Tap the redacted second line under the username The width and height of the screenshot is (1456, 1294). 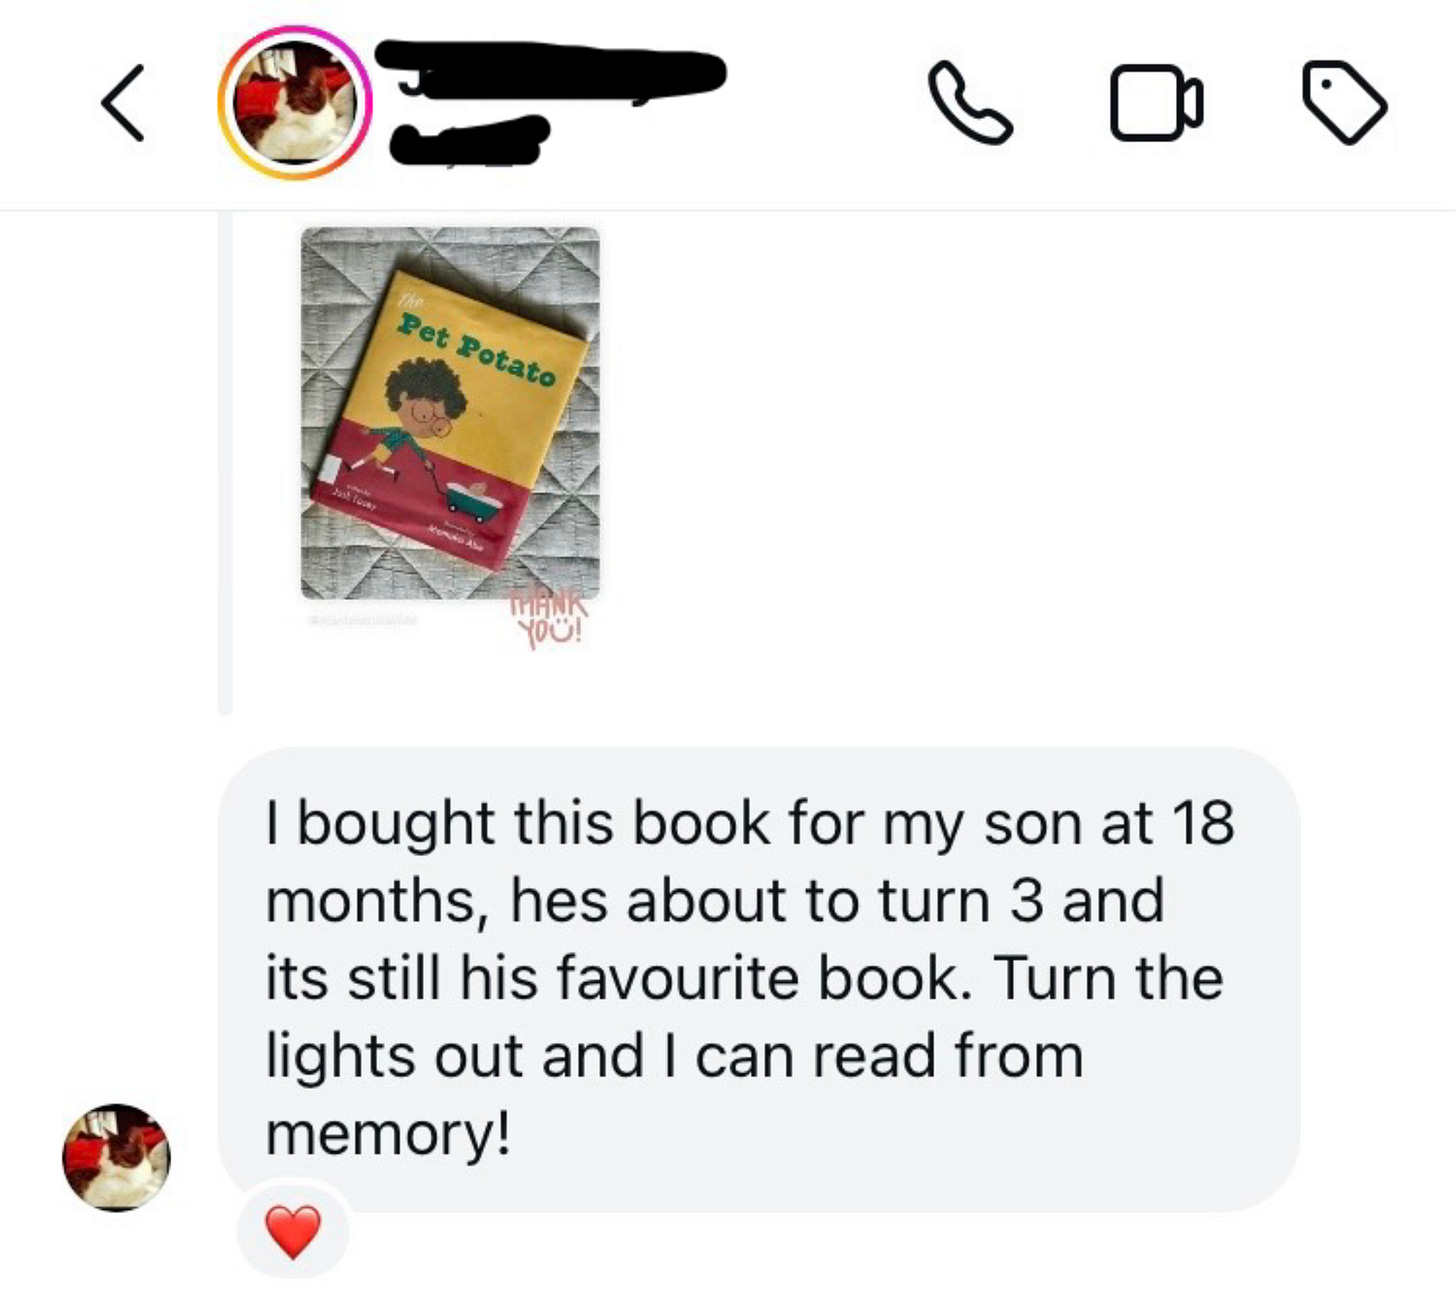pos(470,140)
